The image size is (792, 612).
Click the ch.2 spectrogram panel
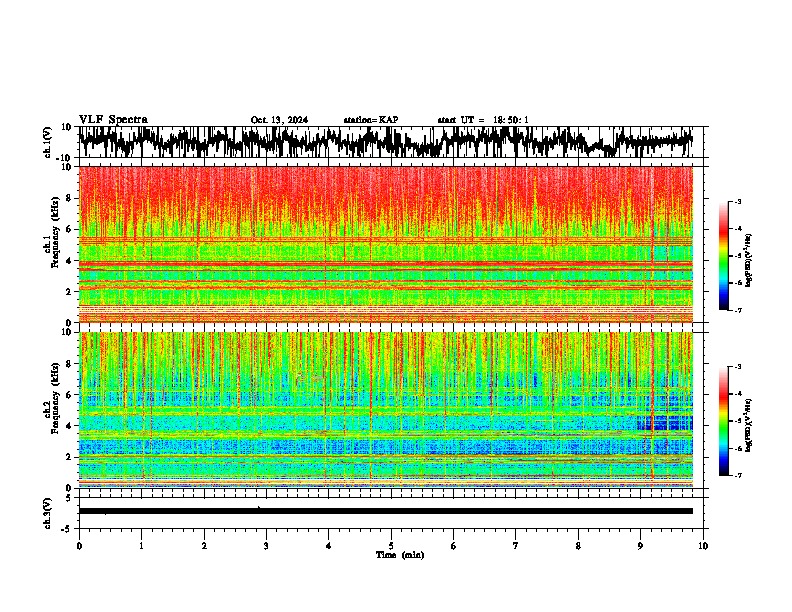(x=386, y=410)
